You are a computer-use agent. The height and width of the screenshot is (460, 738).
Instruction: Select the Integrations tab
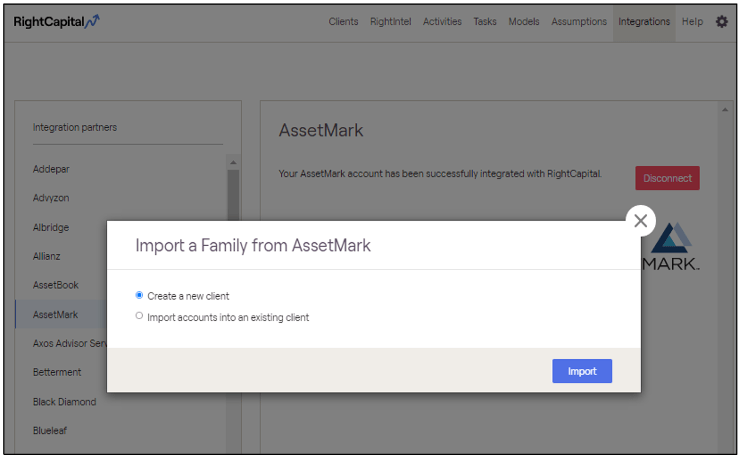[643, 22]
